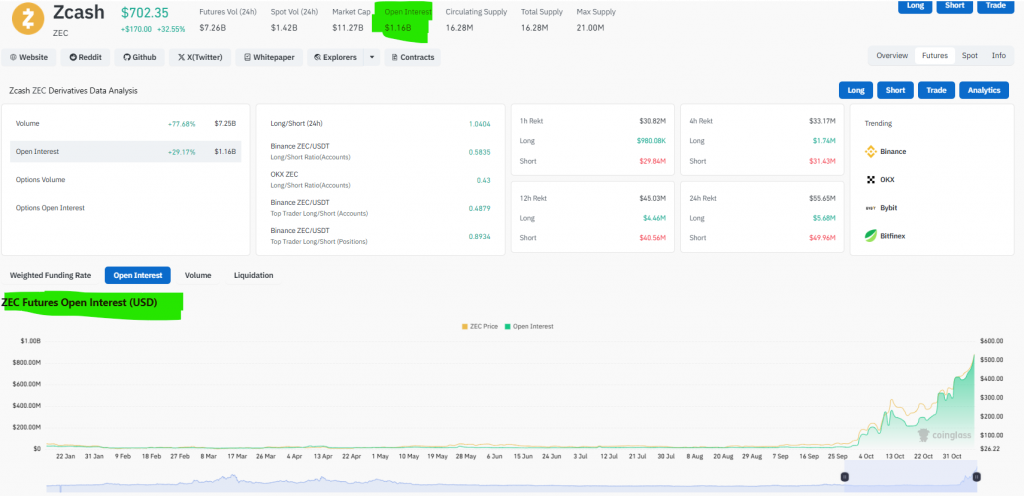Screen dimensions: 1024x496
Task: Open OKX from the Trending list
Action: [885, 180]
